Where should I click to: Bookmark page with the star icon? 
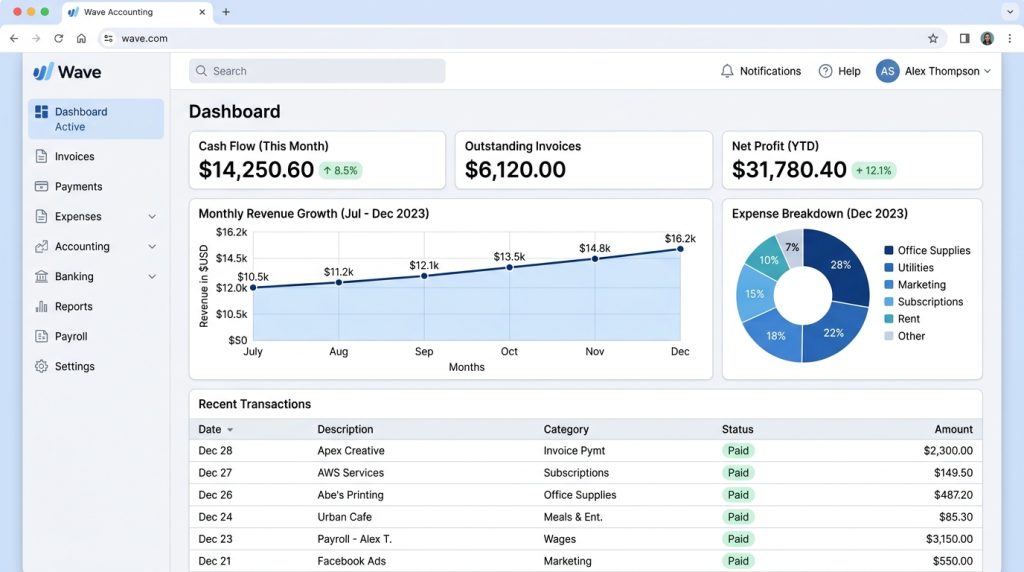[x=933, y=39]
